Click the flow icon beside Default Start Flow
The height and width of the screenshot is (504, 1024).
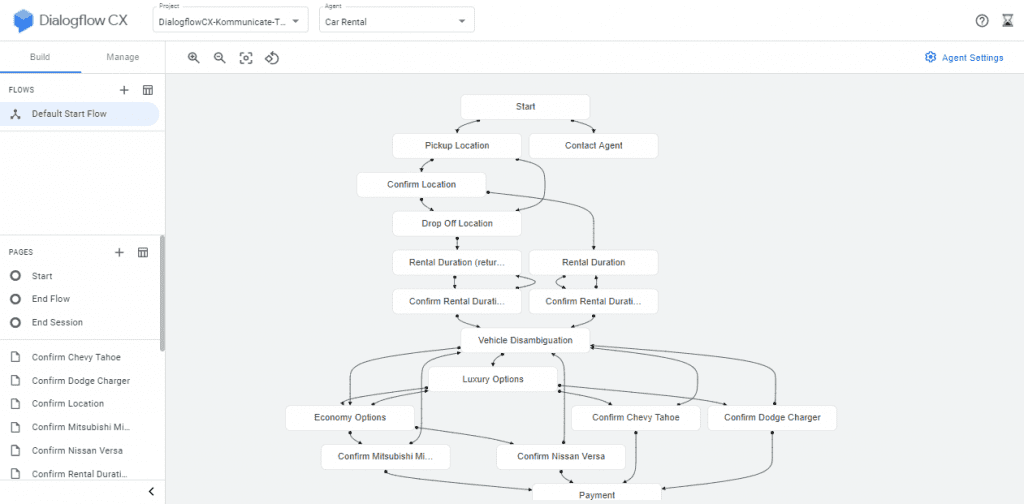[x=16, y=114]
